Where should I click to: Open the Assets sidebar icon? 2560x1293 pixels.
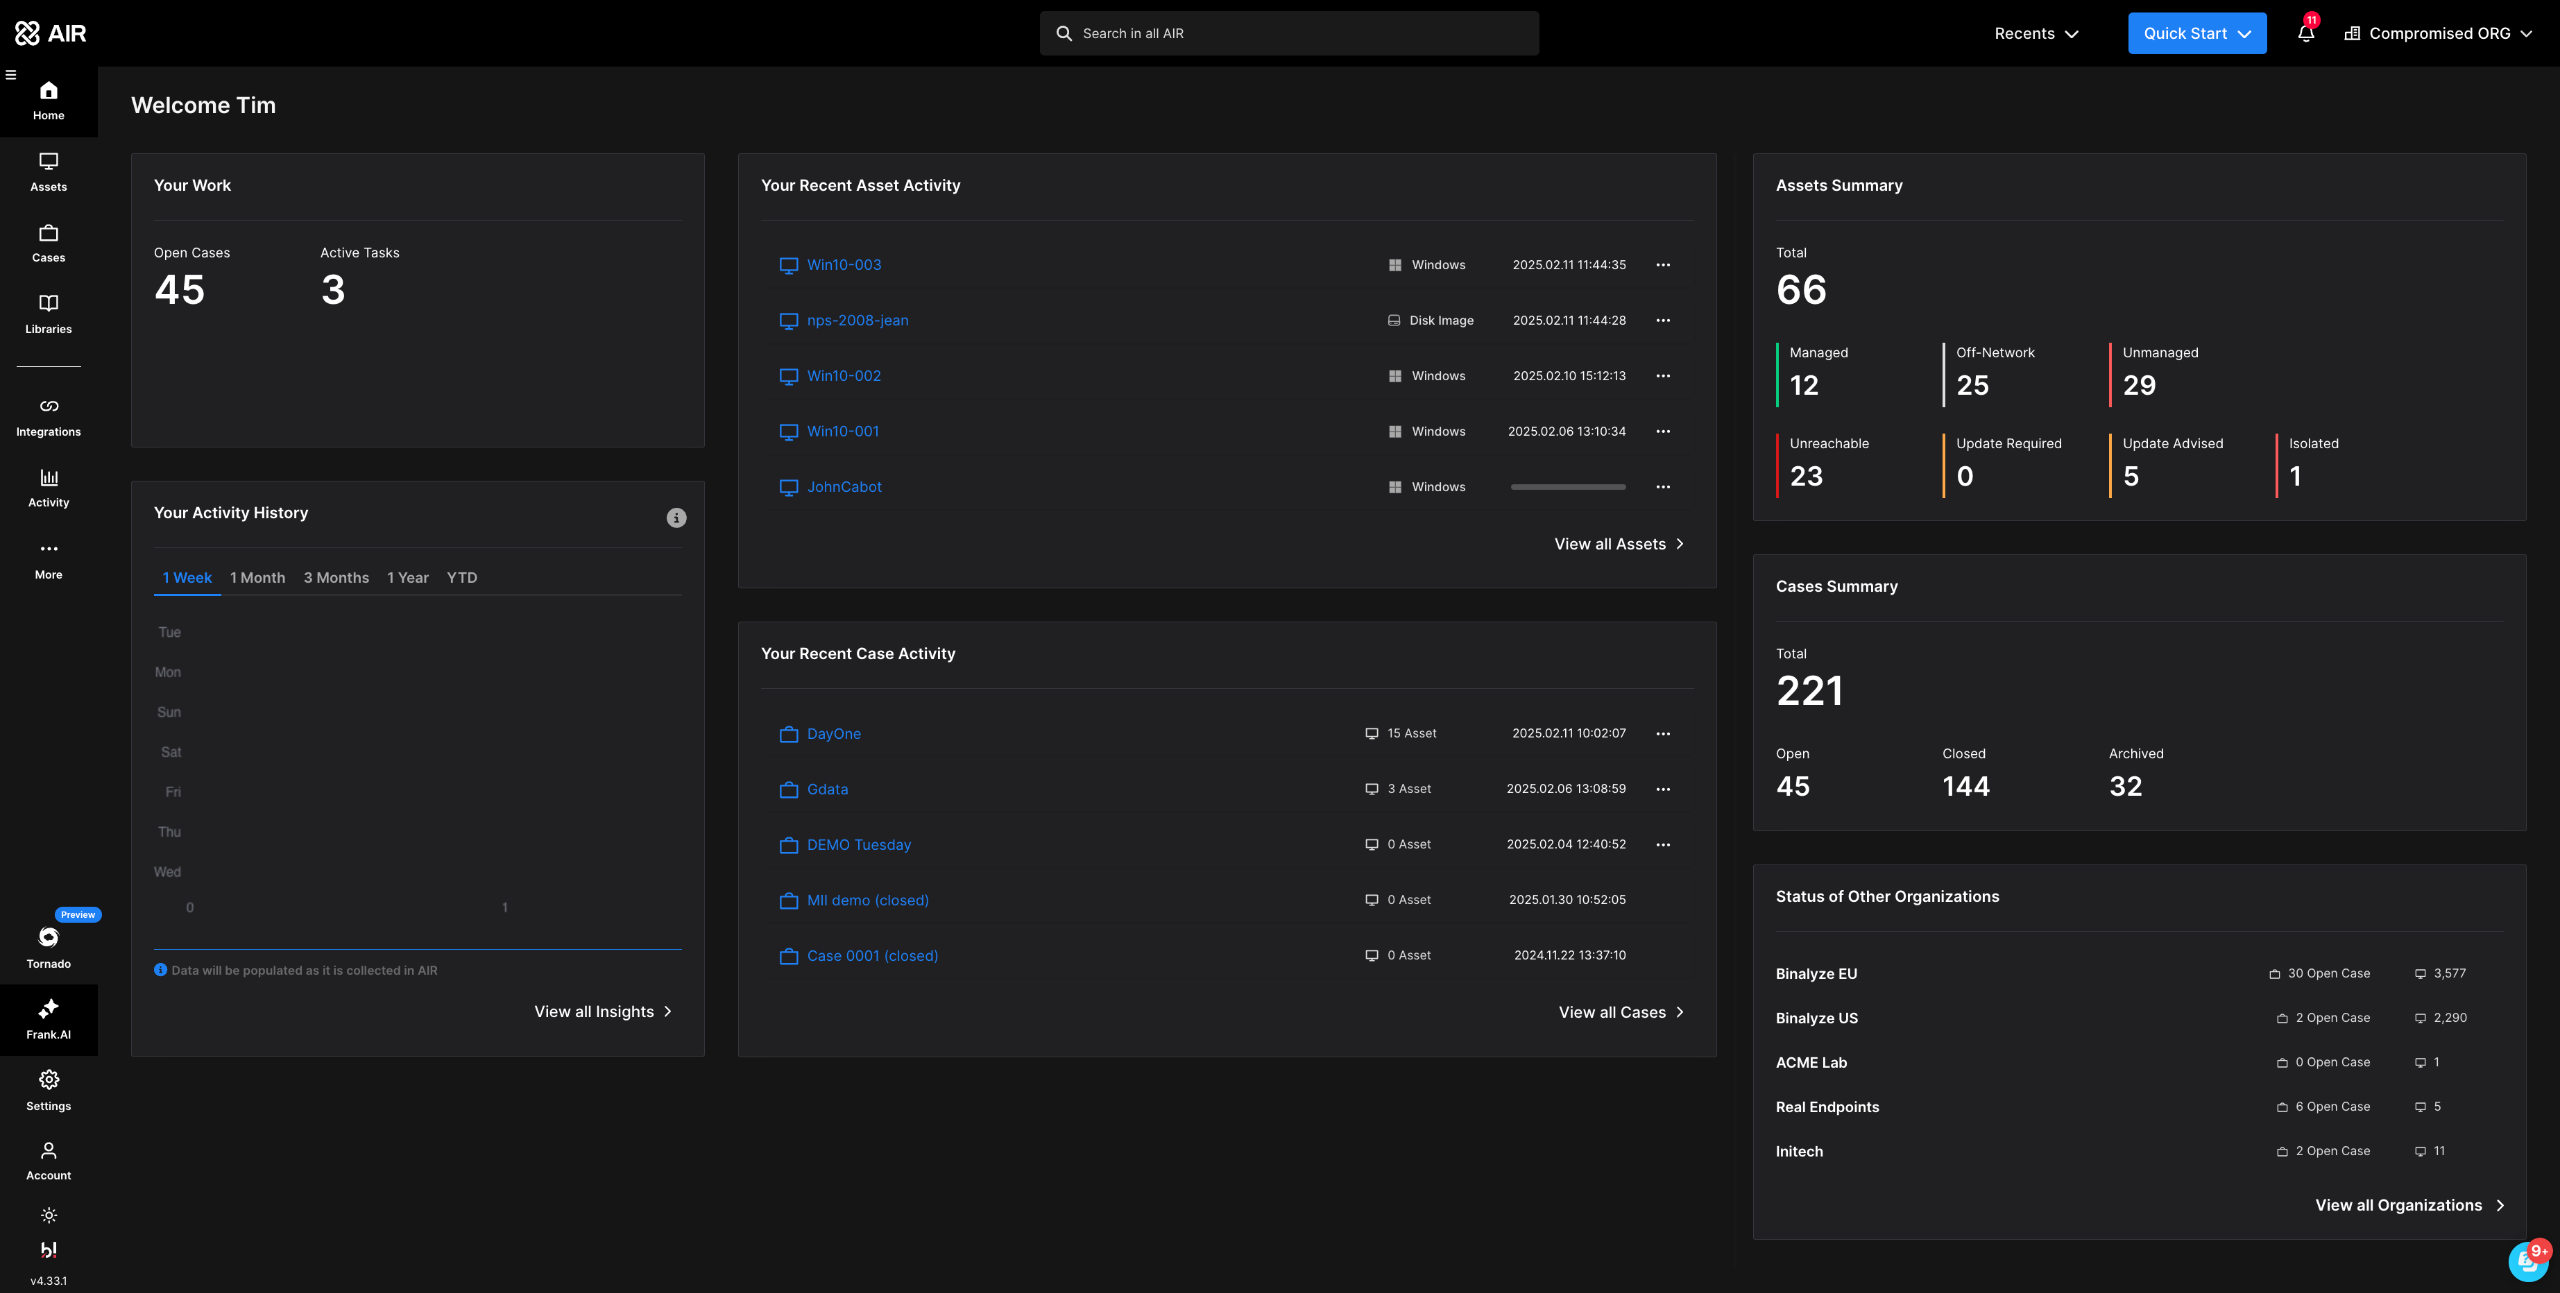click(x=48, y=172)
